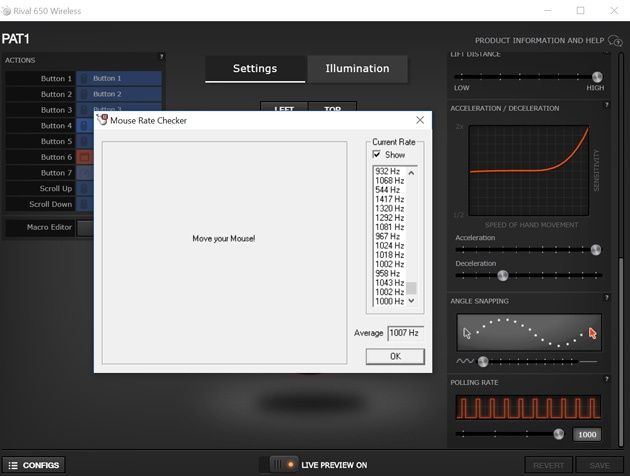The image size is (630, 476).
Task: Click the polling rate waveform graphic
Action: pos(529,407)
